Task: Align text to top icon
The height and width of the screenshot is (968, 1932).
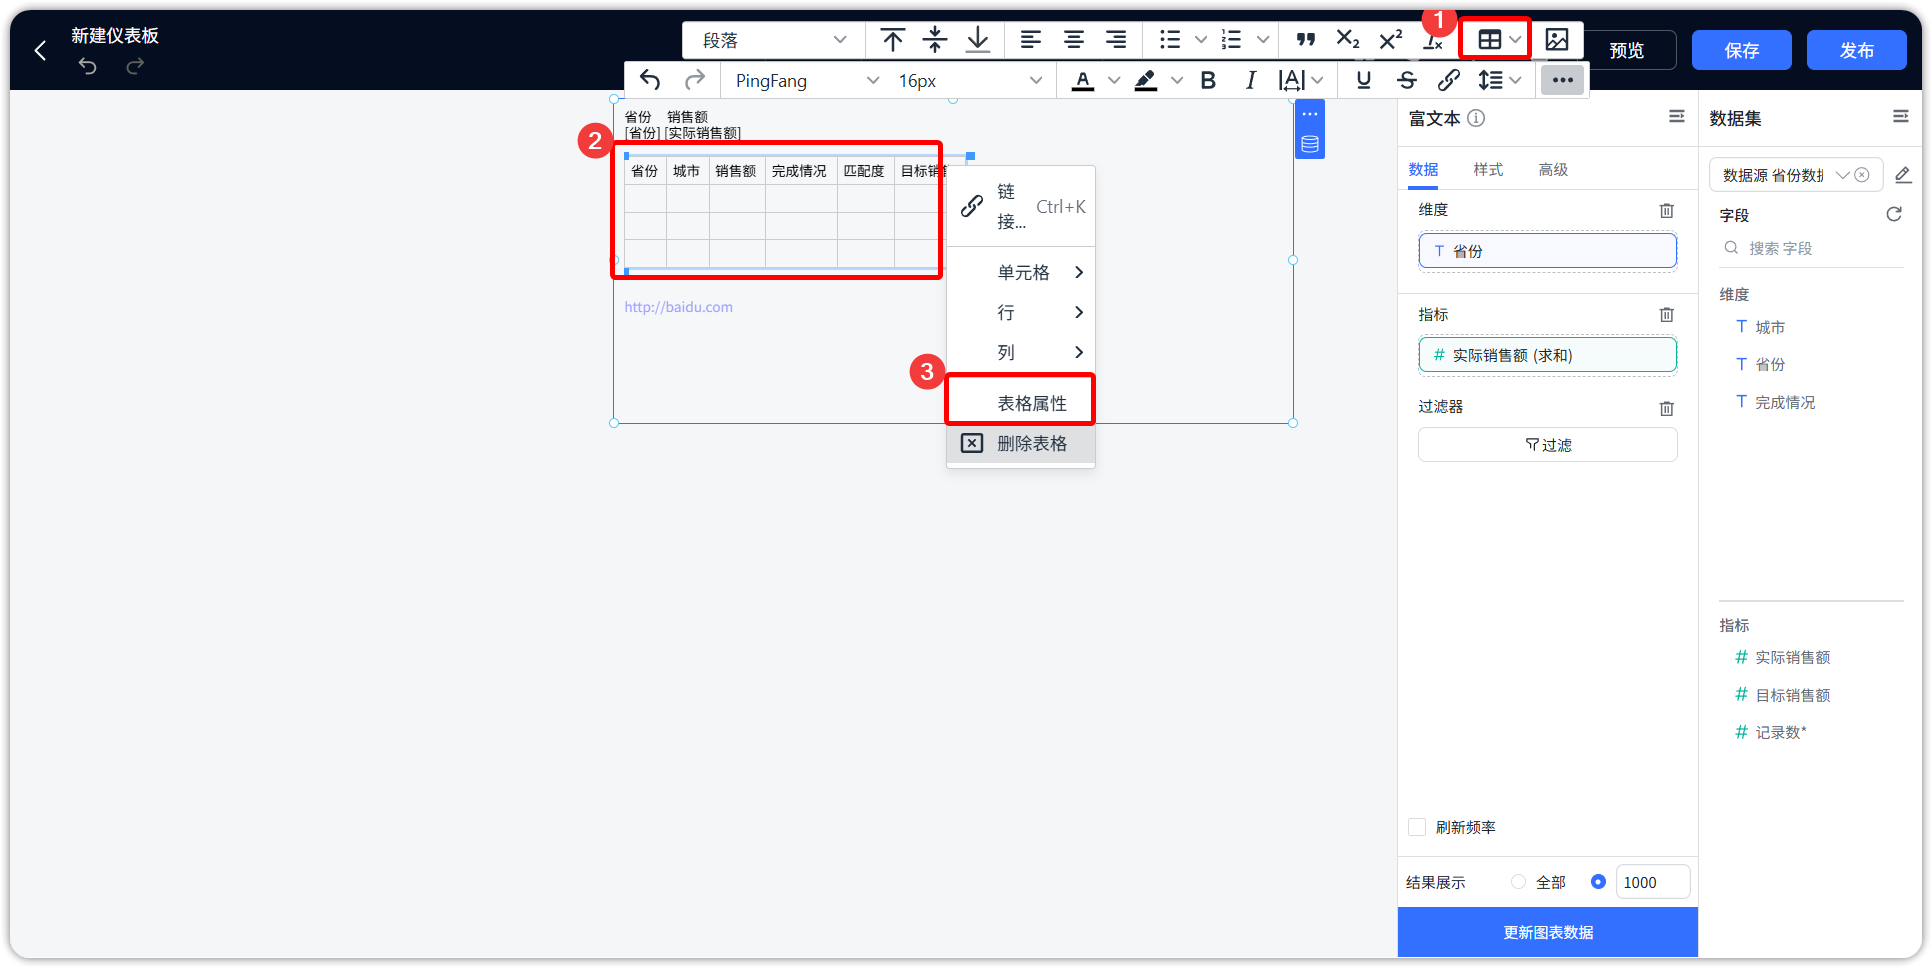Action: point(892,40)
